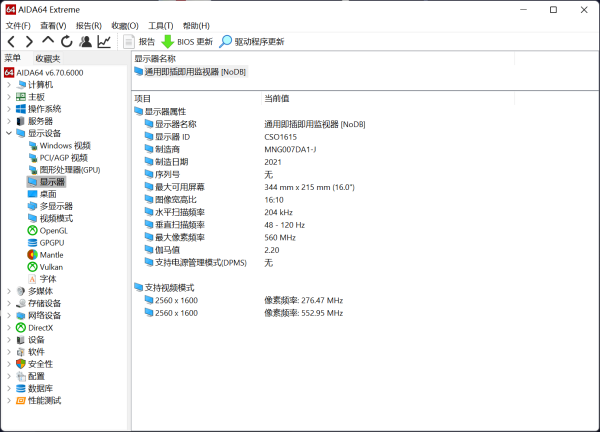Select the 显示器 ID row CSO1615
The height and width of the screenshot is (432, 600).
(221, 137)
